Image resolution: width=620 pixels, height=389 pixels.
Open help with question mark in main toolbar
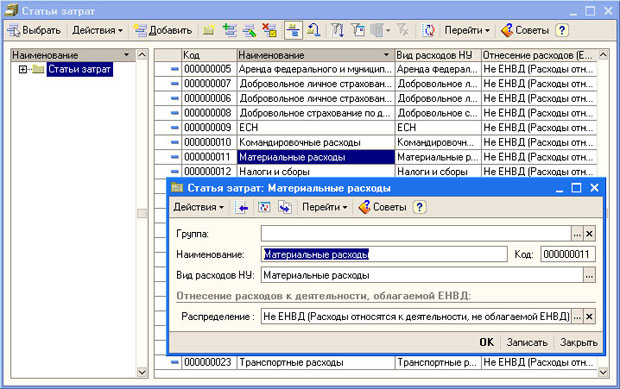pyautogui.click(x=562, y=30)
